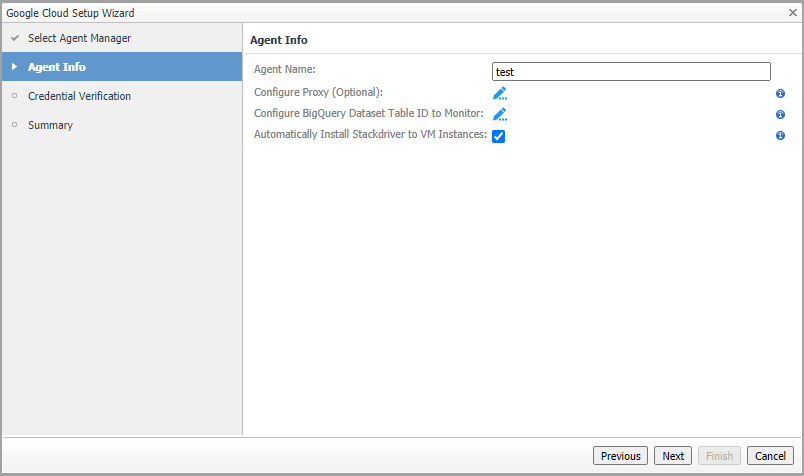The height and width of the screenshot is (476, 804).
Task: Click the bullet icon beside Summary
Action: point(15,125)
